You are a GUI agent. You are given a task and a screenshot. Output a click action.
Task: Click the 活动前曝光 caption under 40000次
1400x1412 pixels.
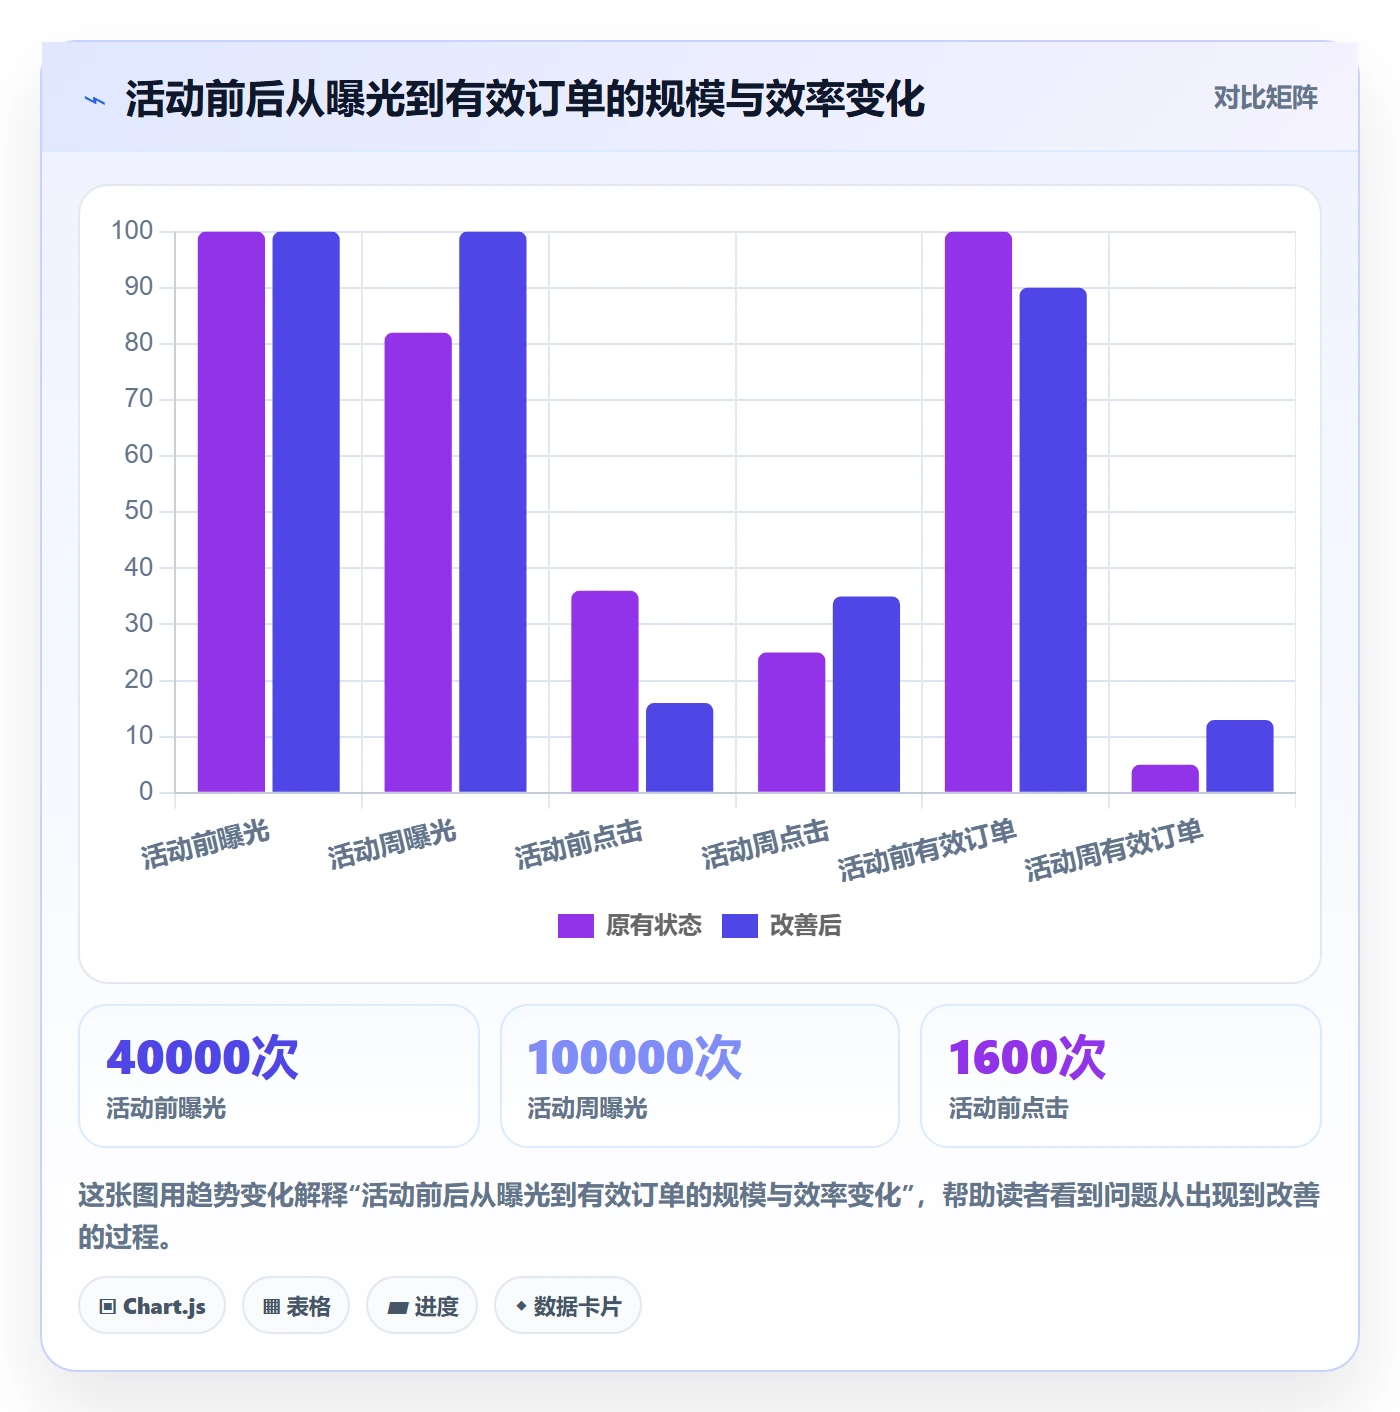pos(166,1108)
